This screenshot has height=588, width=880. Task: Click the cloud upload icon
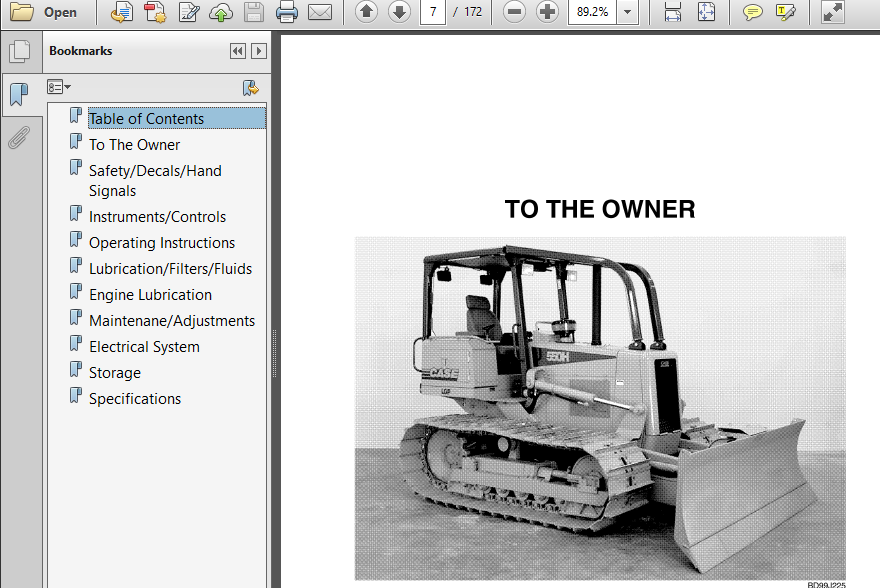pyautogui.click(x=221, y=12)
